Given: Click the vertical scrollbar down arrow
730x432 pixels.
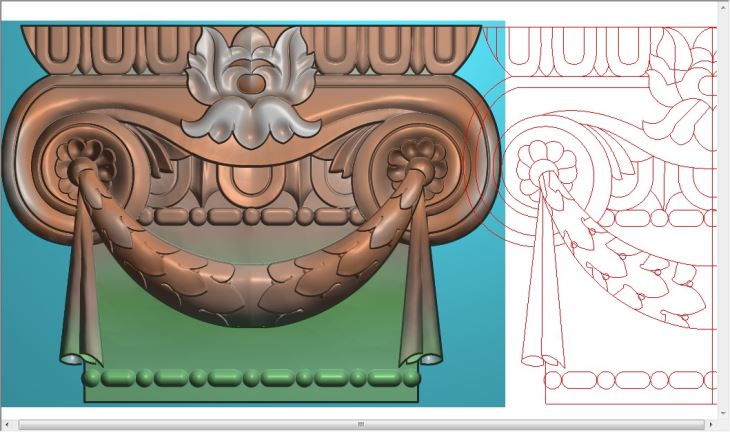Looking at the screenshot, I should point(723,410).
